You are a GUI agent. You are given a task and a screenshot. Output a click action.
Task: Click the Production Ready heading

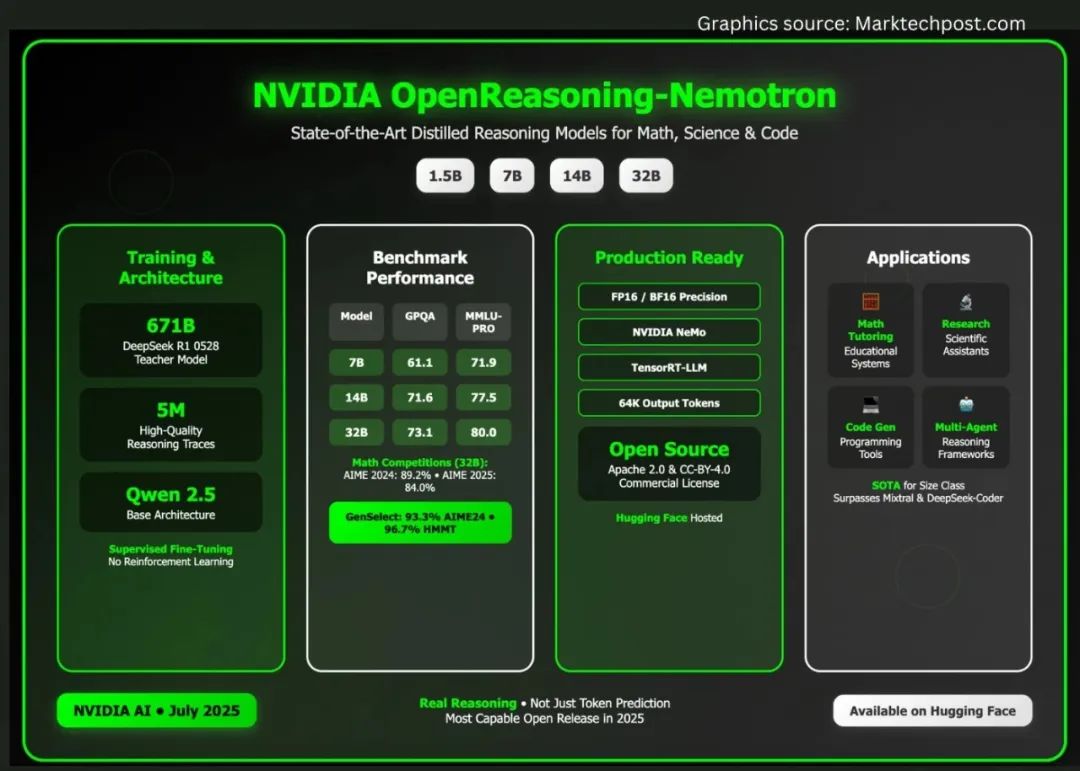point(669,258)
